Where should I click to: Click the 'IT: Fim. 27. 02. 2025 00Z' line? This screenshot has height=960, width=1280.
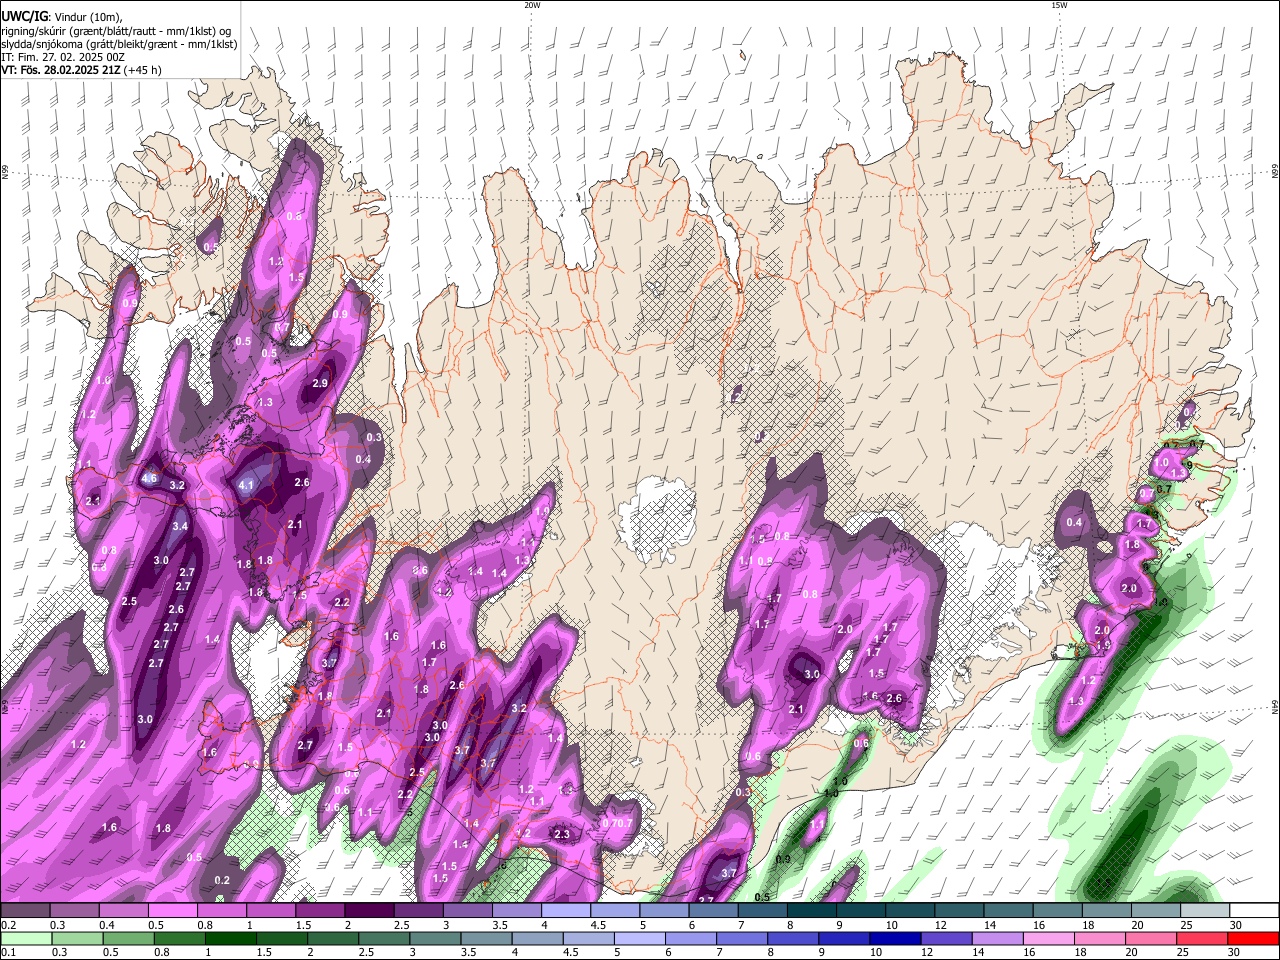pos(63,57)
